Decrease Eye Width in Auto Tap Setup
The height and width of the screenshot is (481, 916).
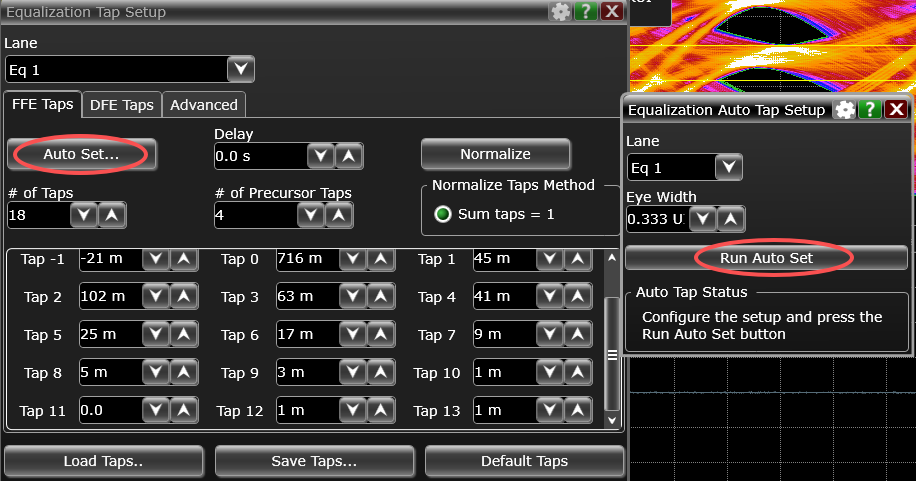(703, 219)
